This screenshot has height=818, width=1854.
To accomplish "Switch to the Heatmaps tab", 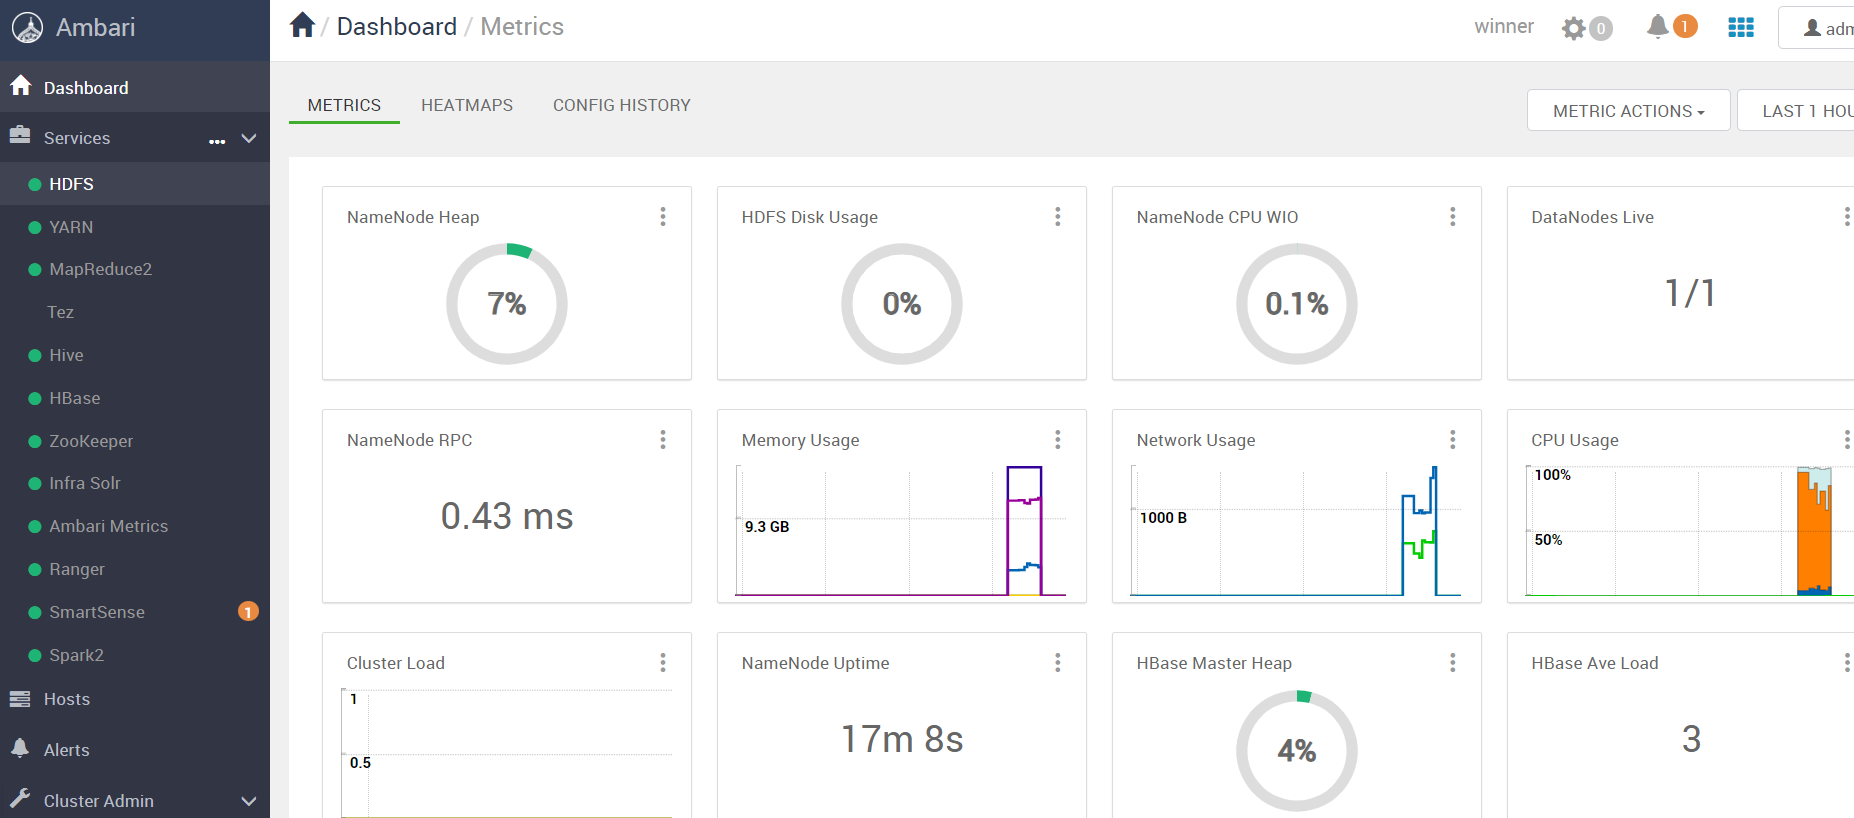I will (x=467, y=105).
